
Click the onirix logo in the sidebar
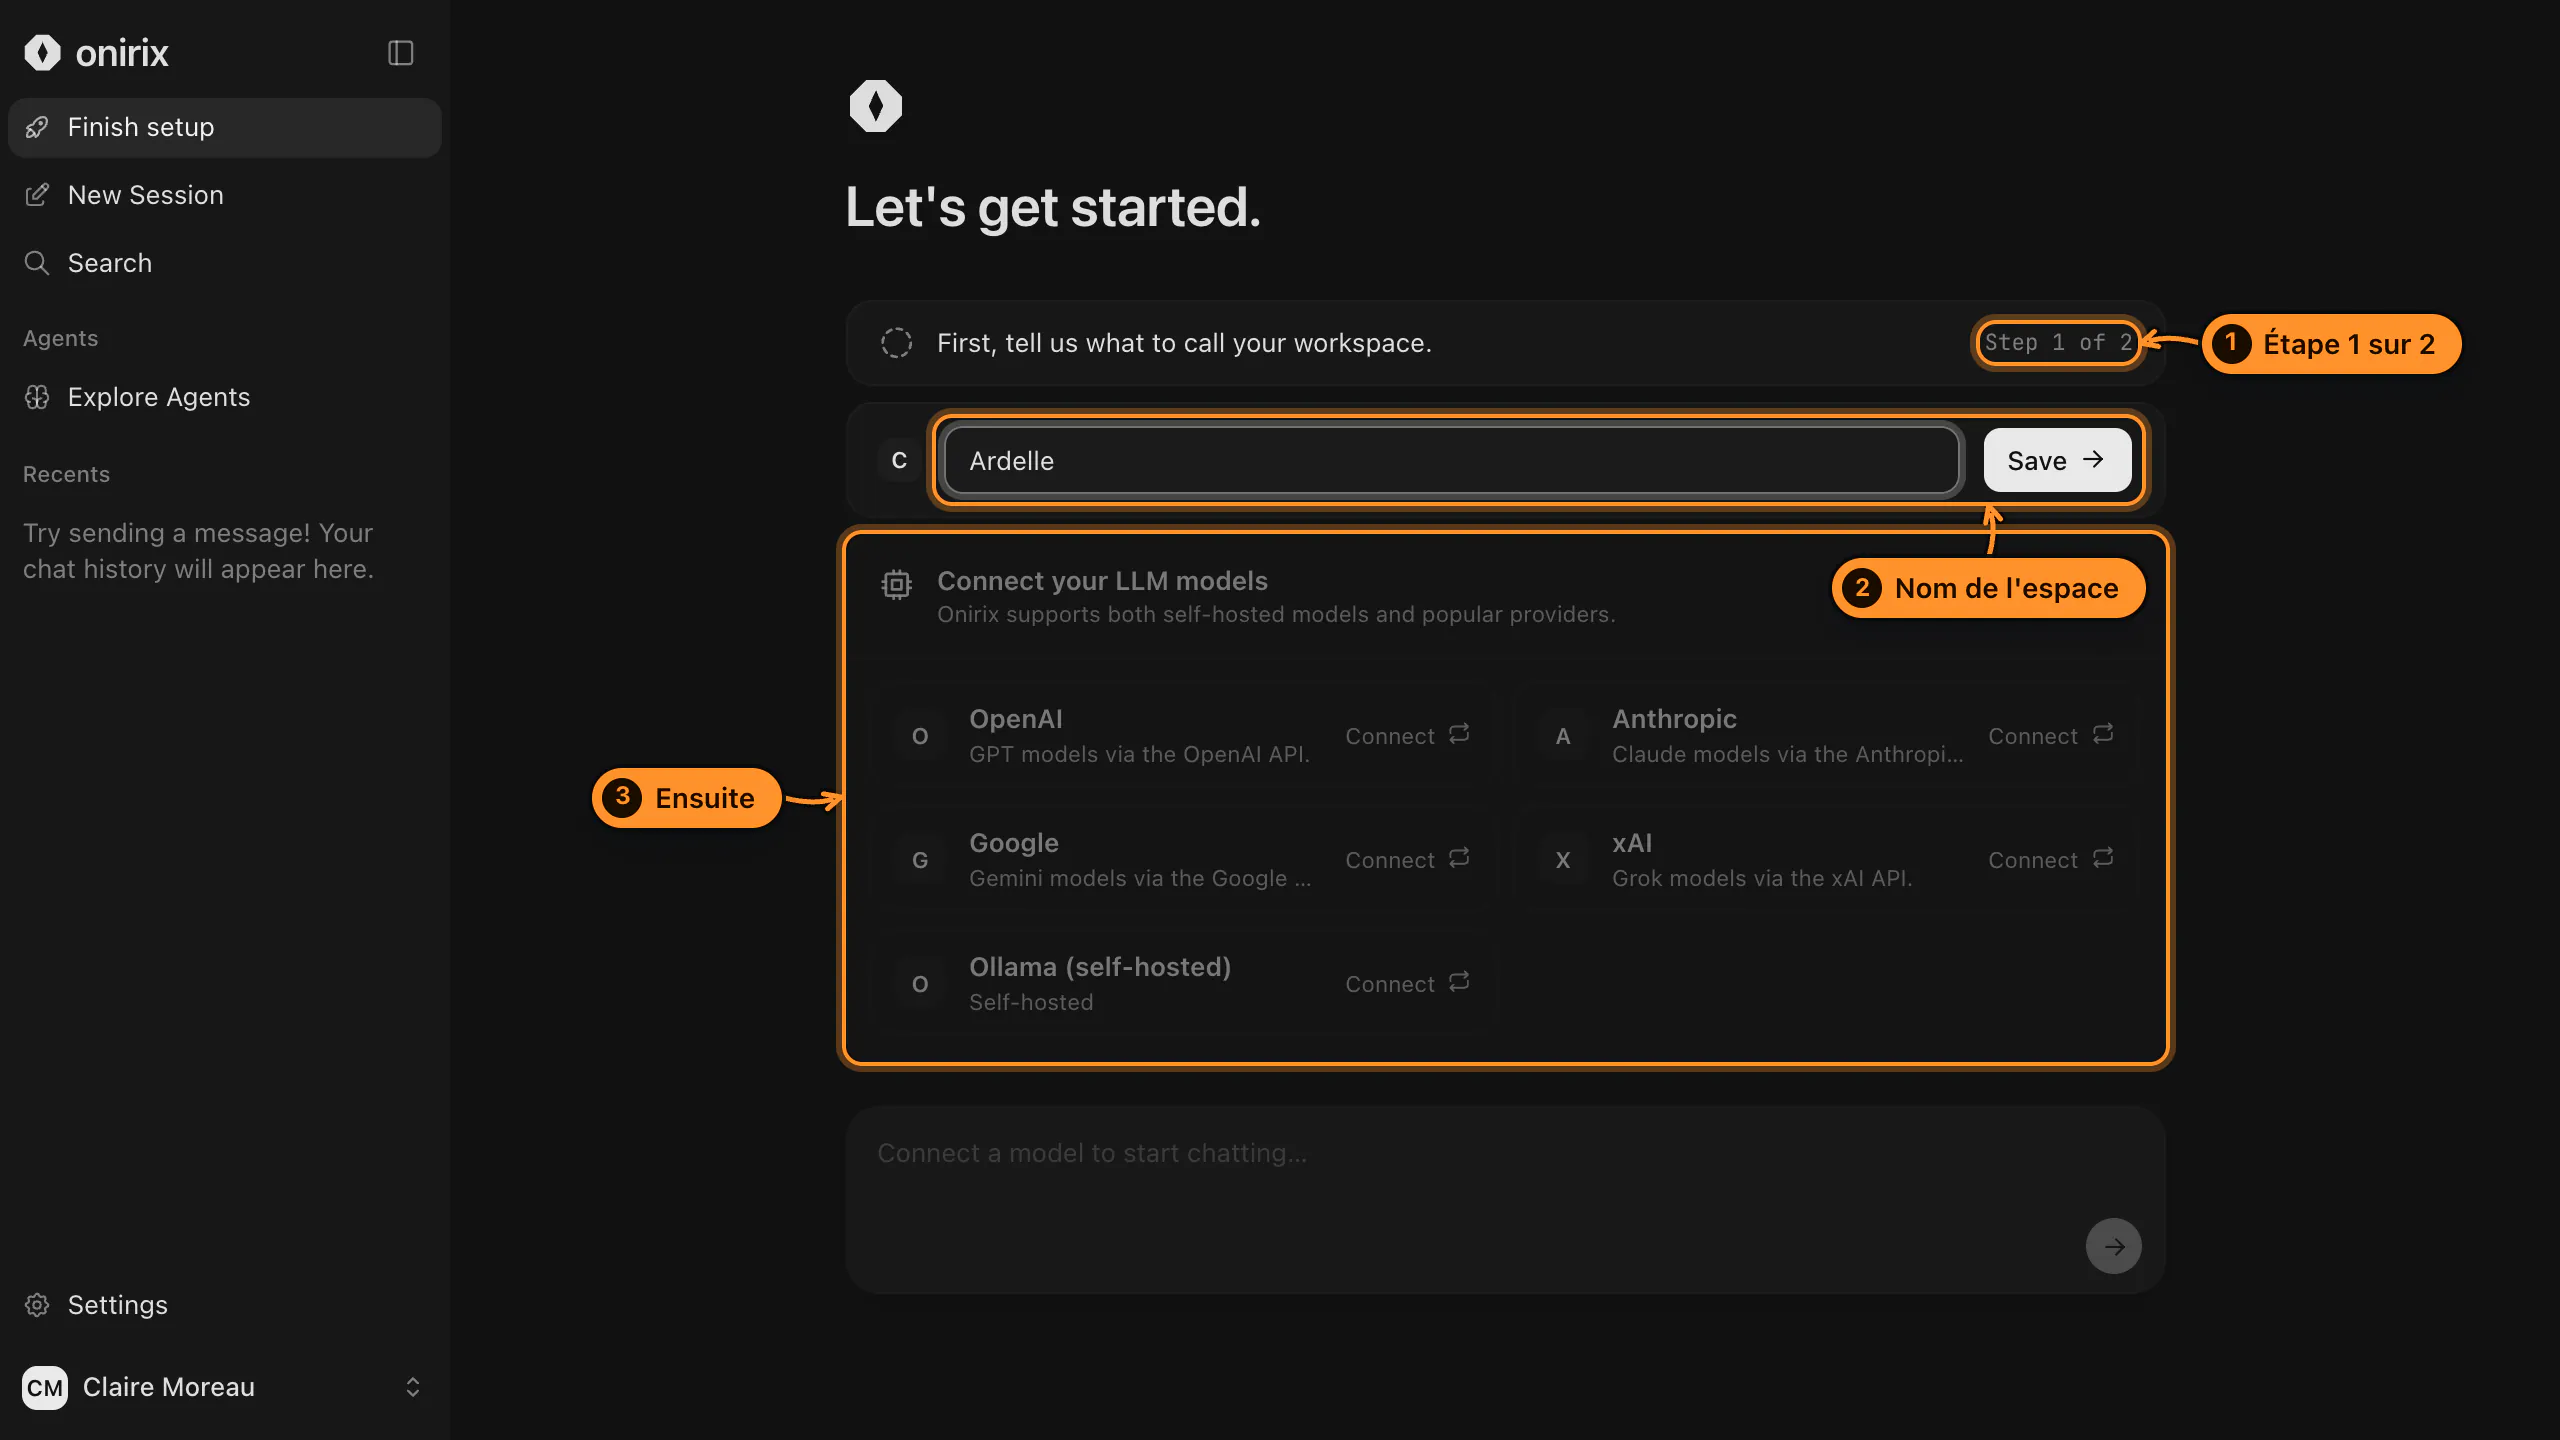[x=96, y=53]
